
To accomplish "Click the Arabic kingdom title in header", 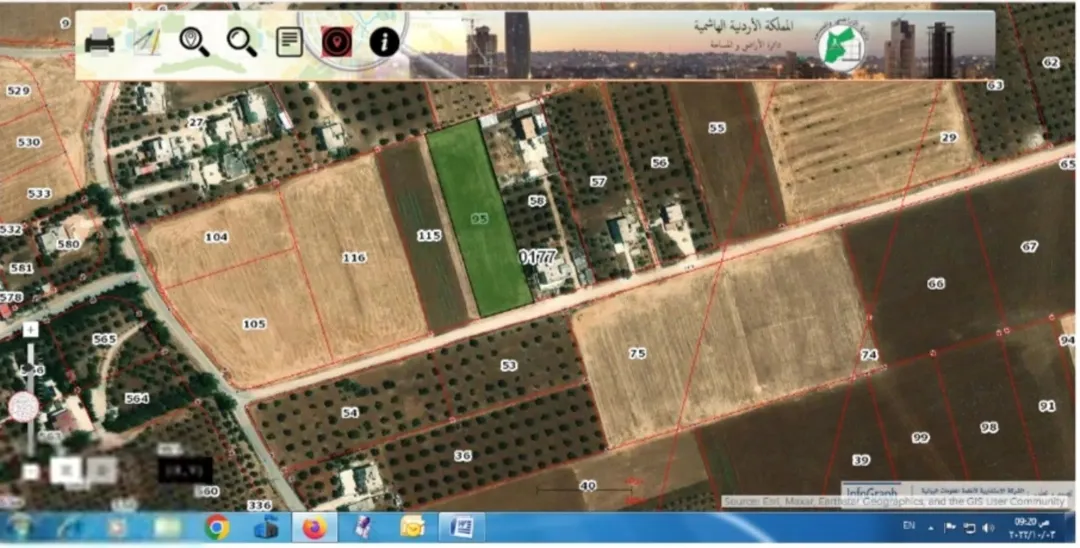I will pos(743,25).
